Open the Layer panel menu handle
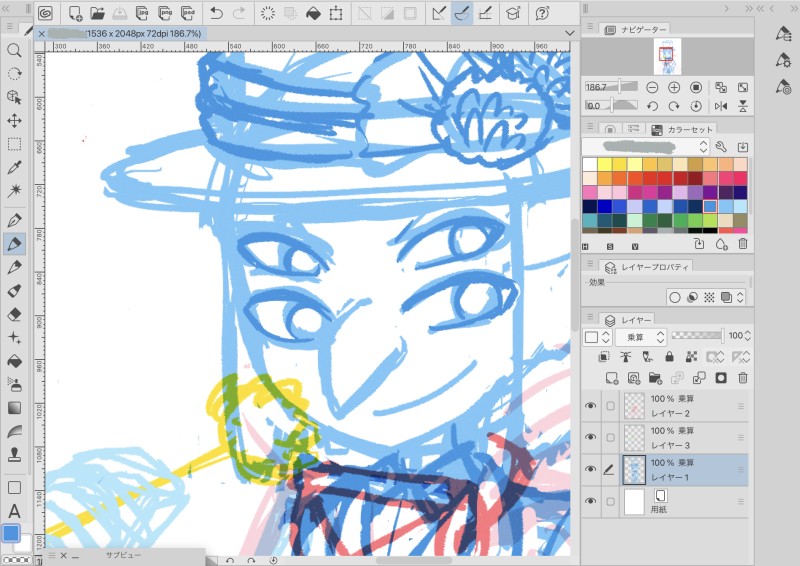The width and height of the screenshot is (800, 566). 590,317
